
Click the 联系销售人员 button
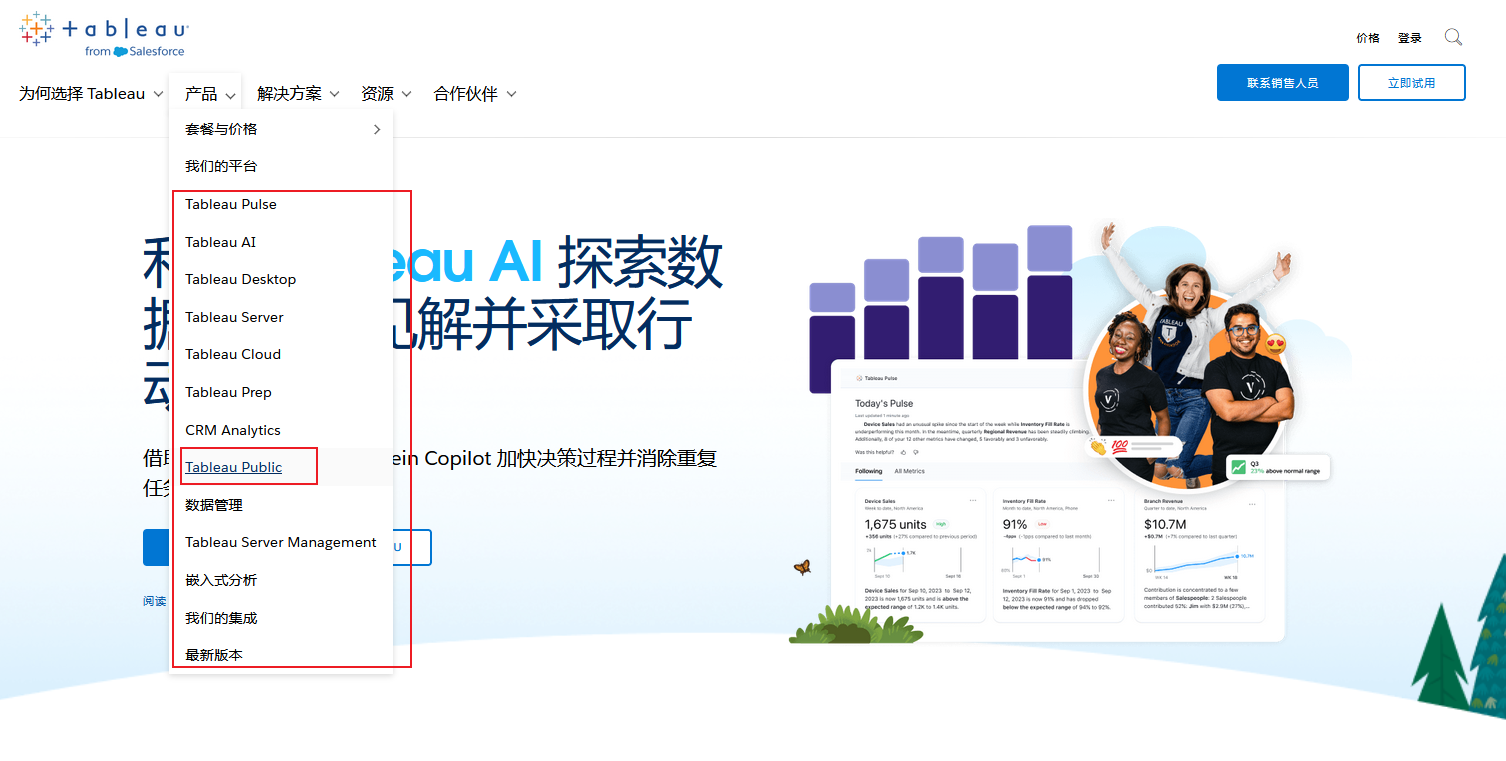(1283, 83)
